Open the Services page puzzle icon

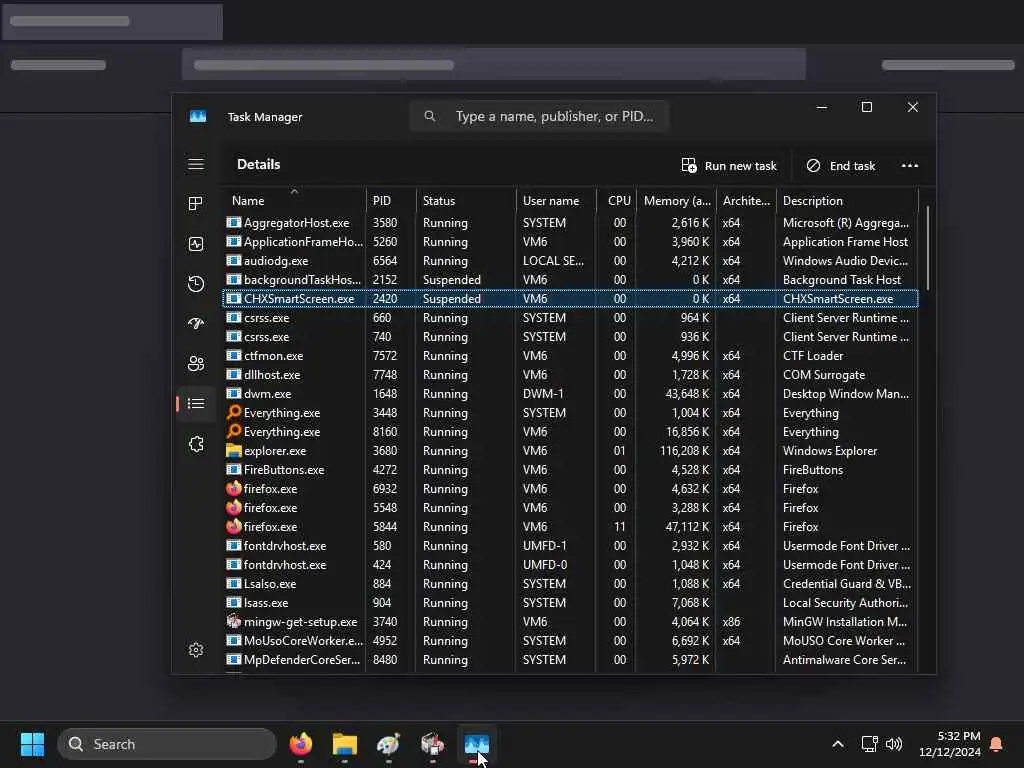click(x=196, y=444)
